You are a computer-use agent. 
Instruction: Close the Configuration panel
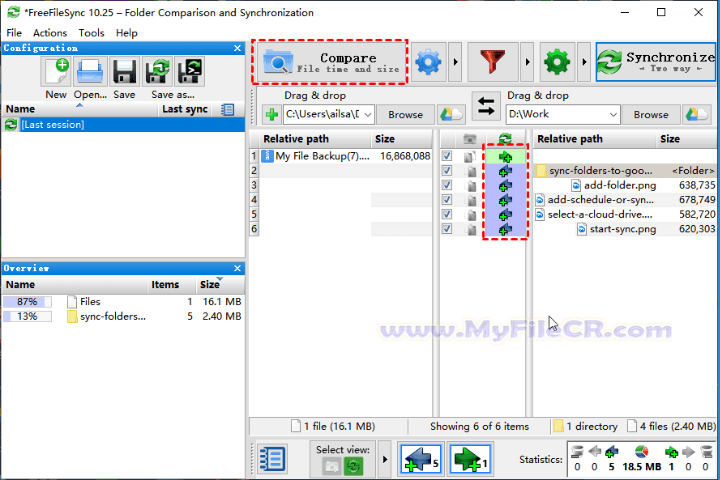click(237, 48)
